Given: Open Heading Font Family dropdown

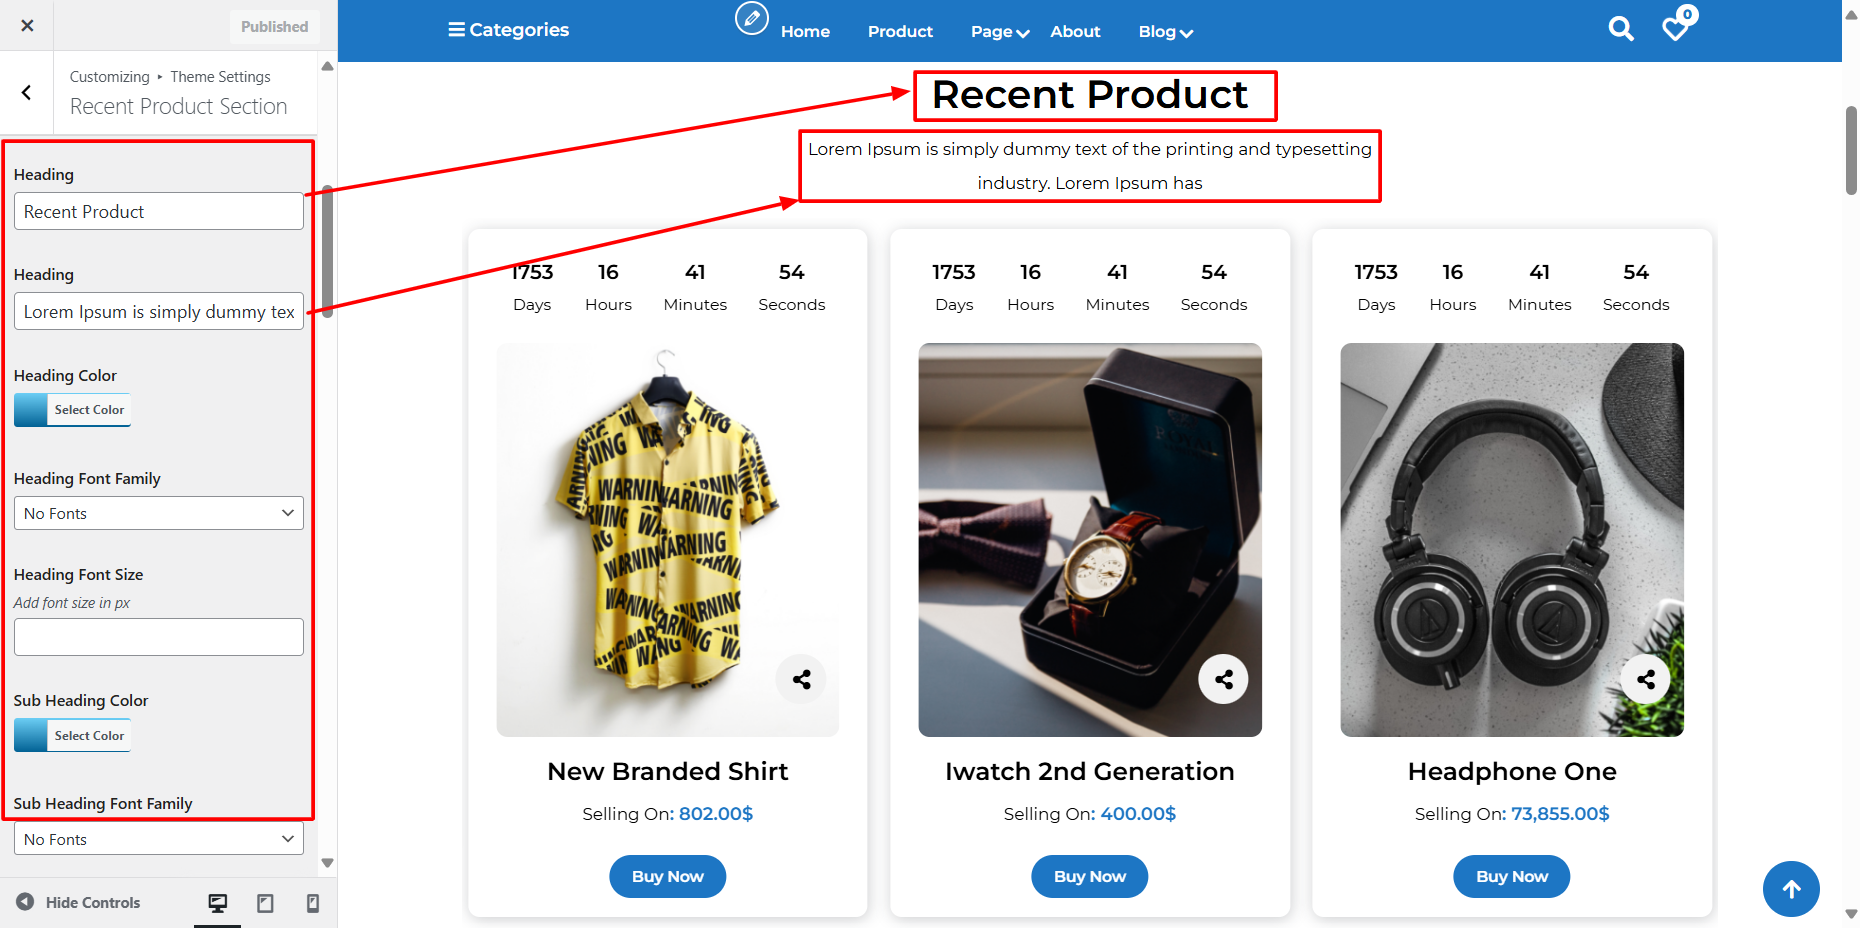Looking at the screenshot, I should (159, 513).
